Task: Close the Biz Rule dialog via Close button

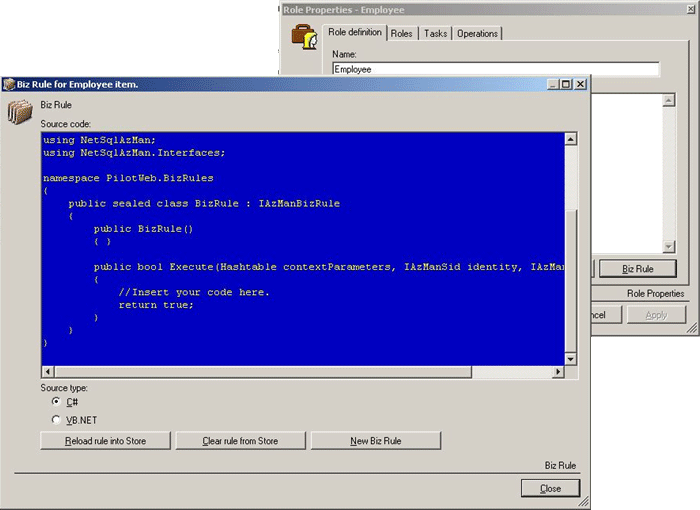Action: pyautogui.click(x=550, y=489)
